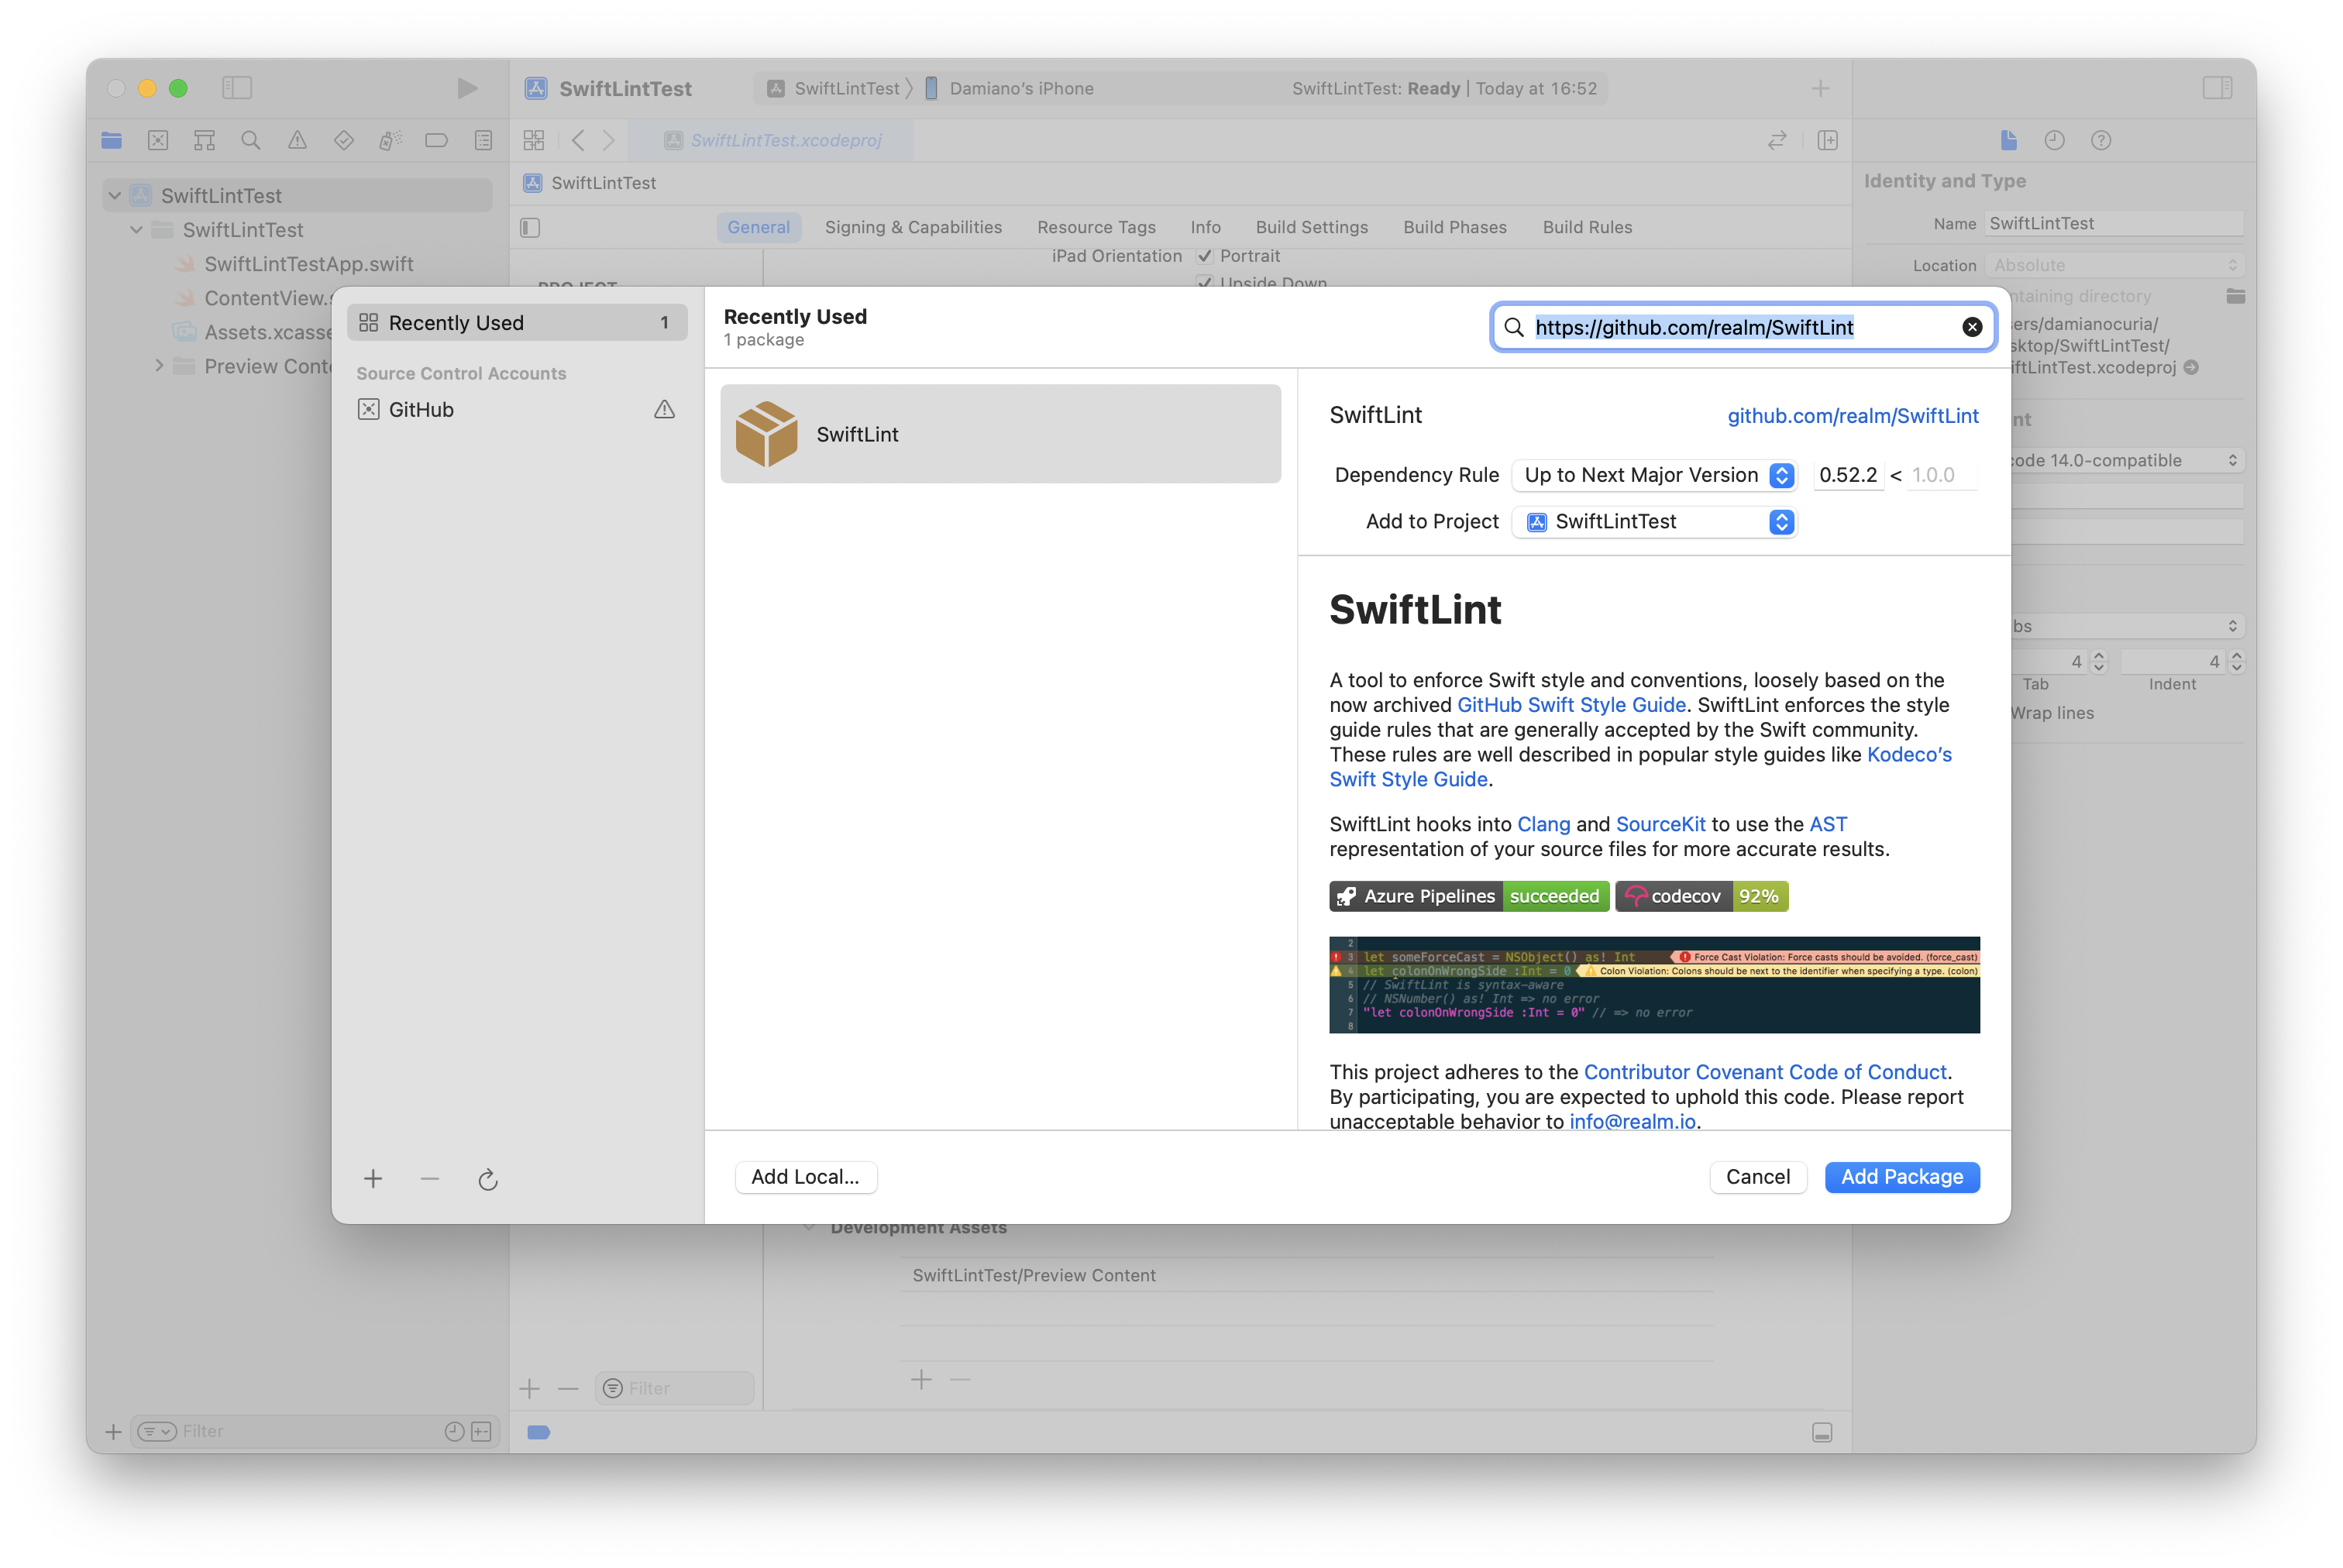Expand the Add to Project dropdown
Viewport: 2343px width, 1568px height.
(1783, 520)
